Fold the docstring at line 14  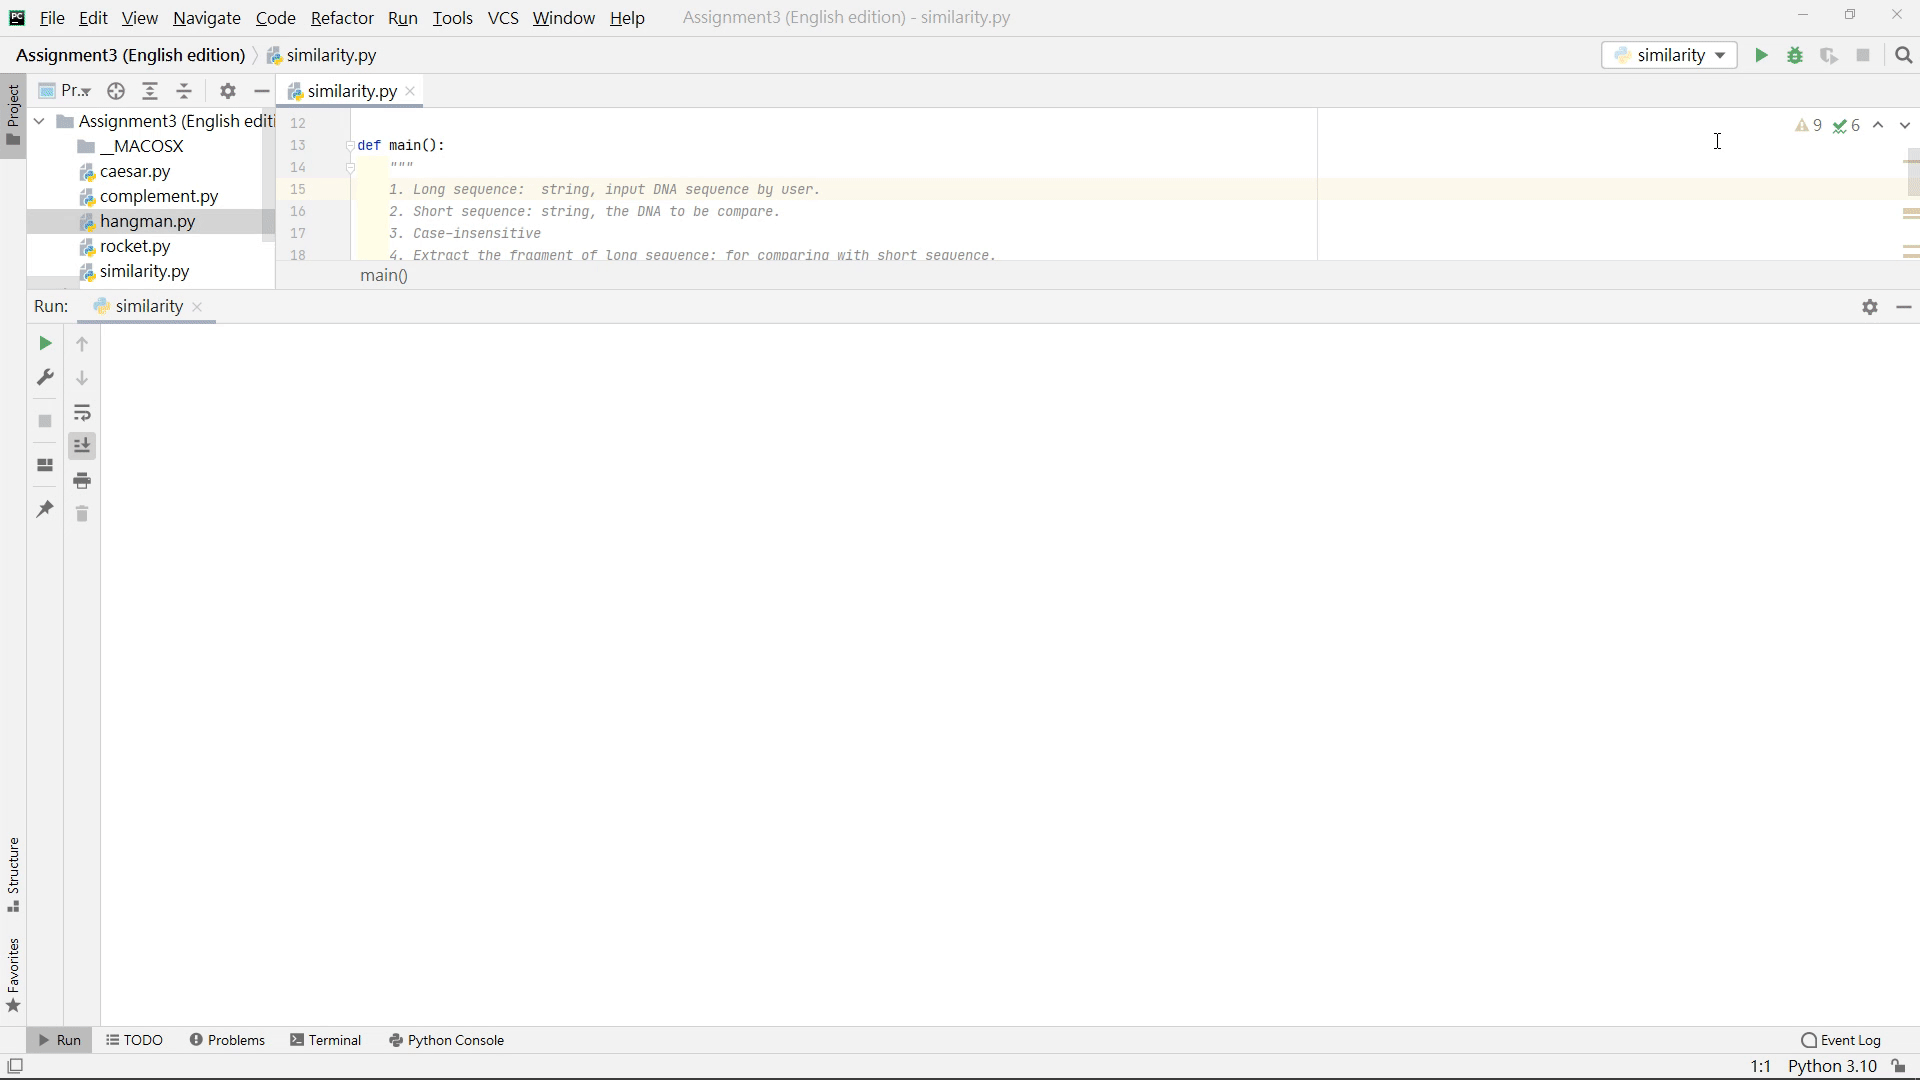click(x=350, y=167)
